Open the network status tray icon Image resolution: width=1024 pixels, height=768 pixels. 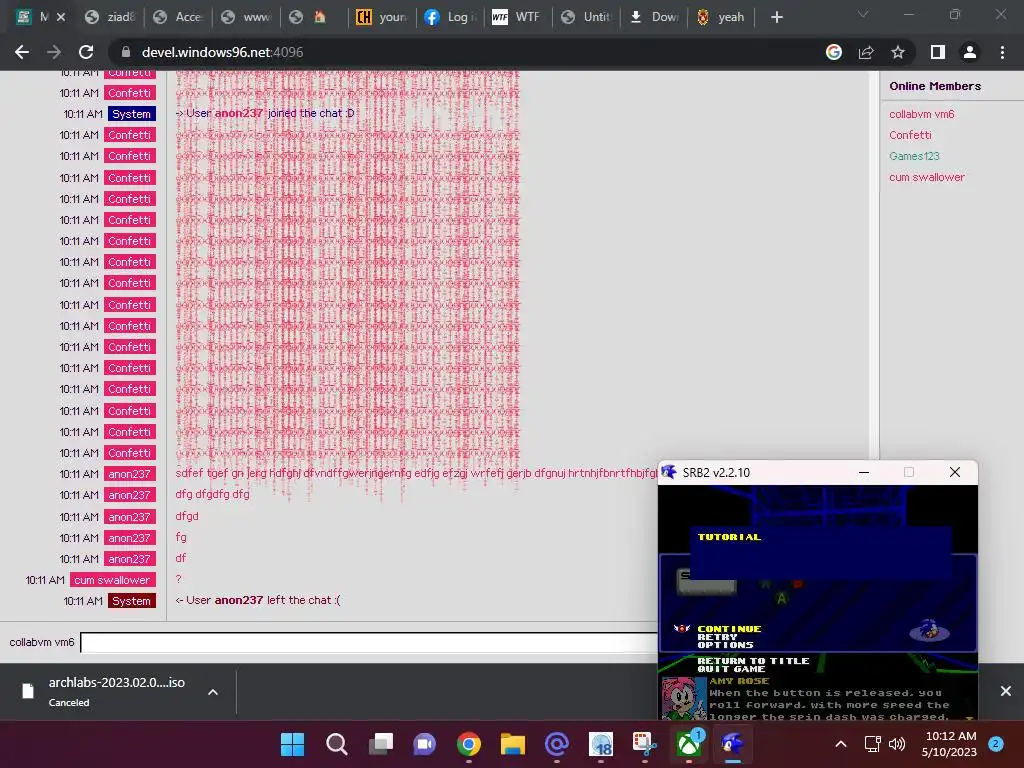coord(872,744)
